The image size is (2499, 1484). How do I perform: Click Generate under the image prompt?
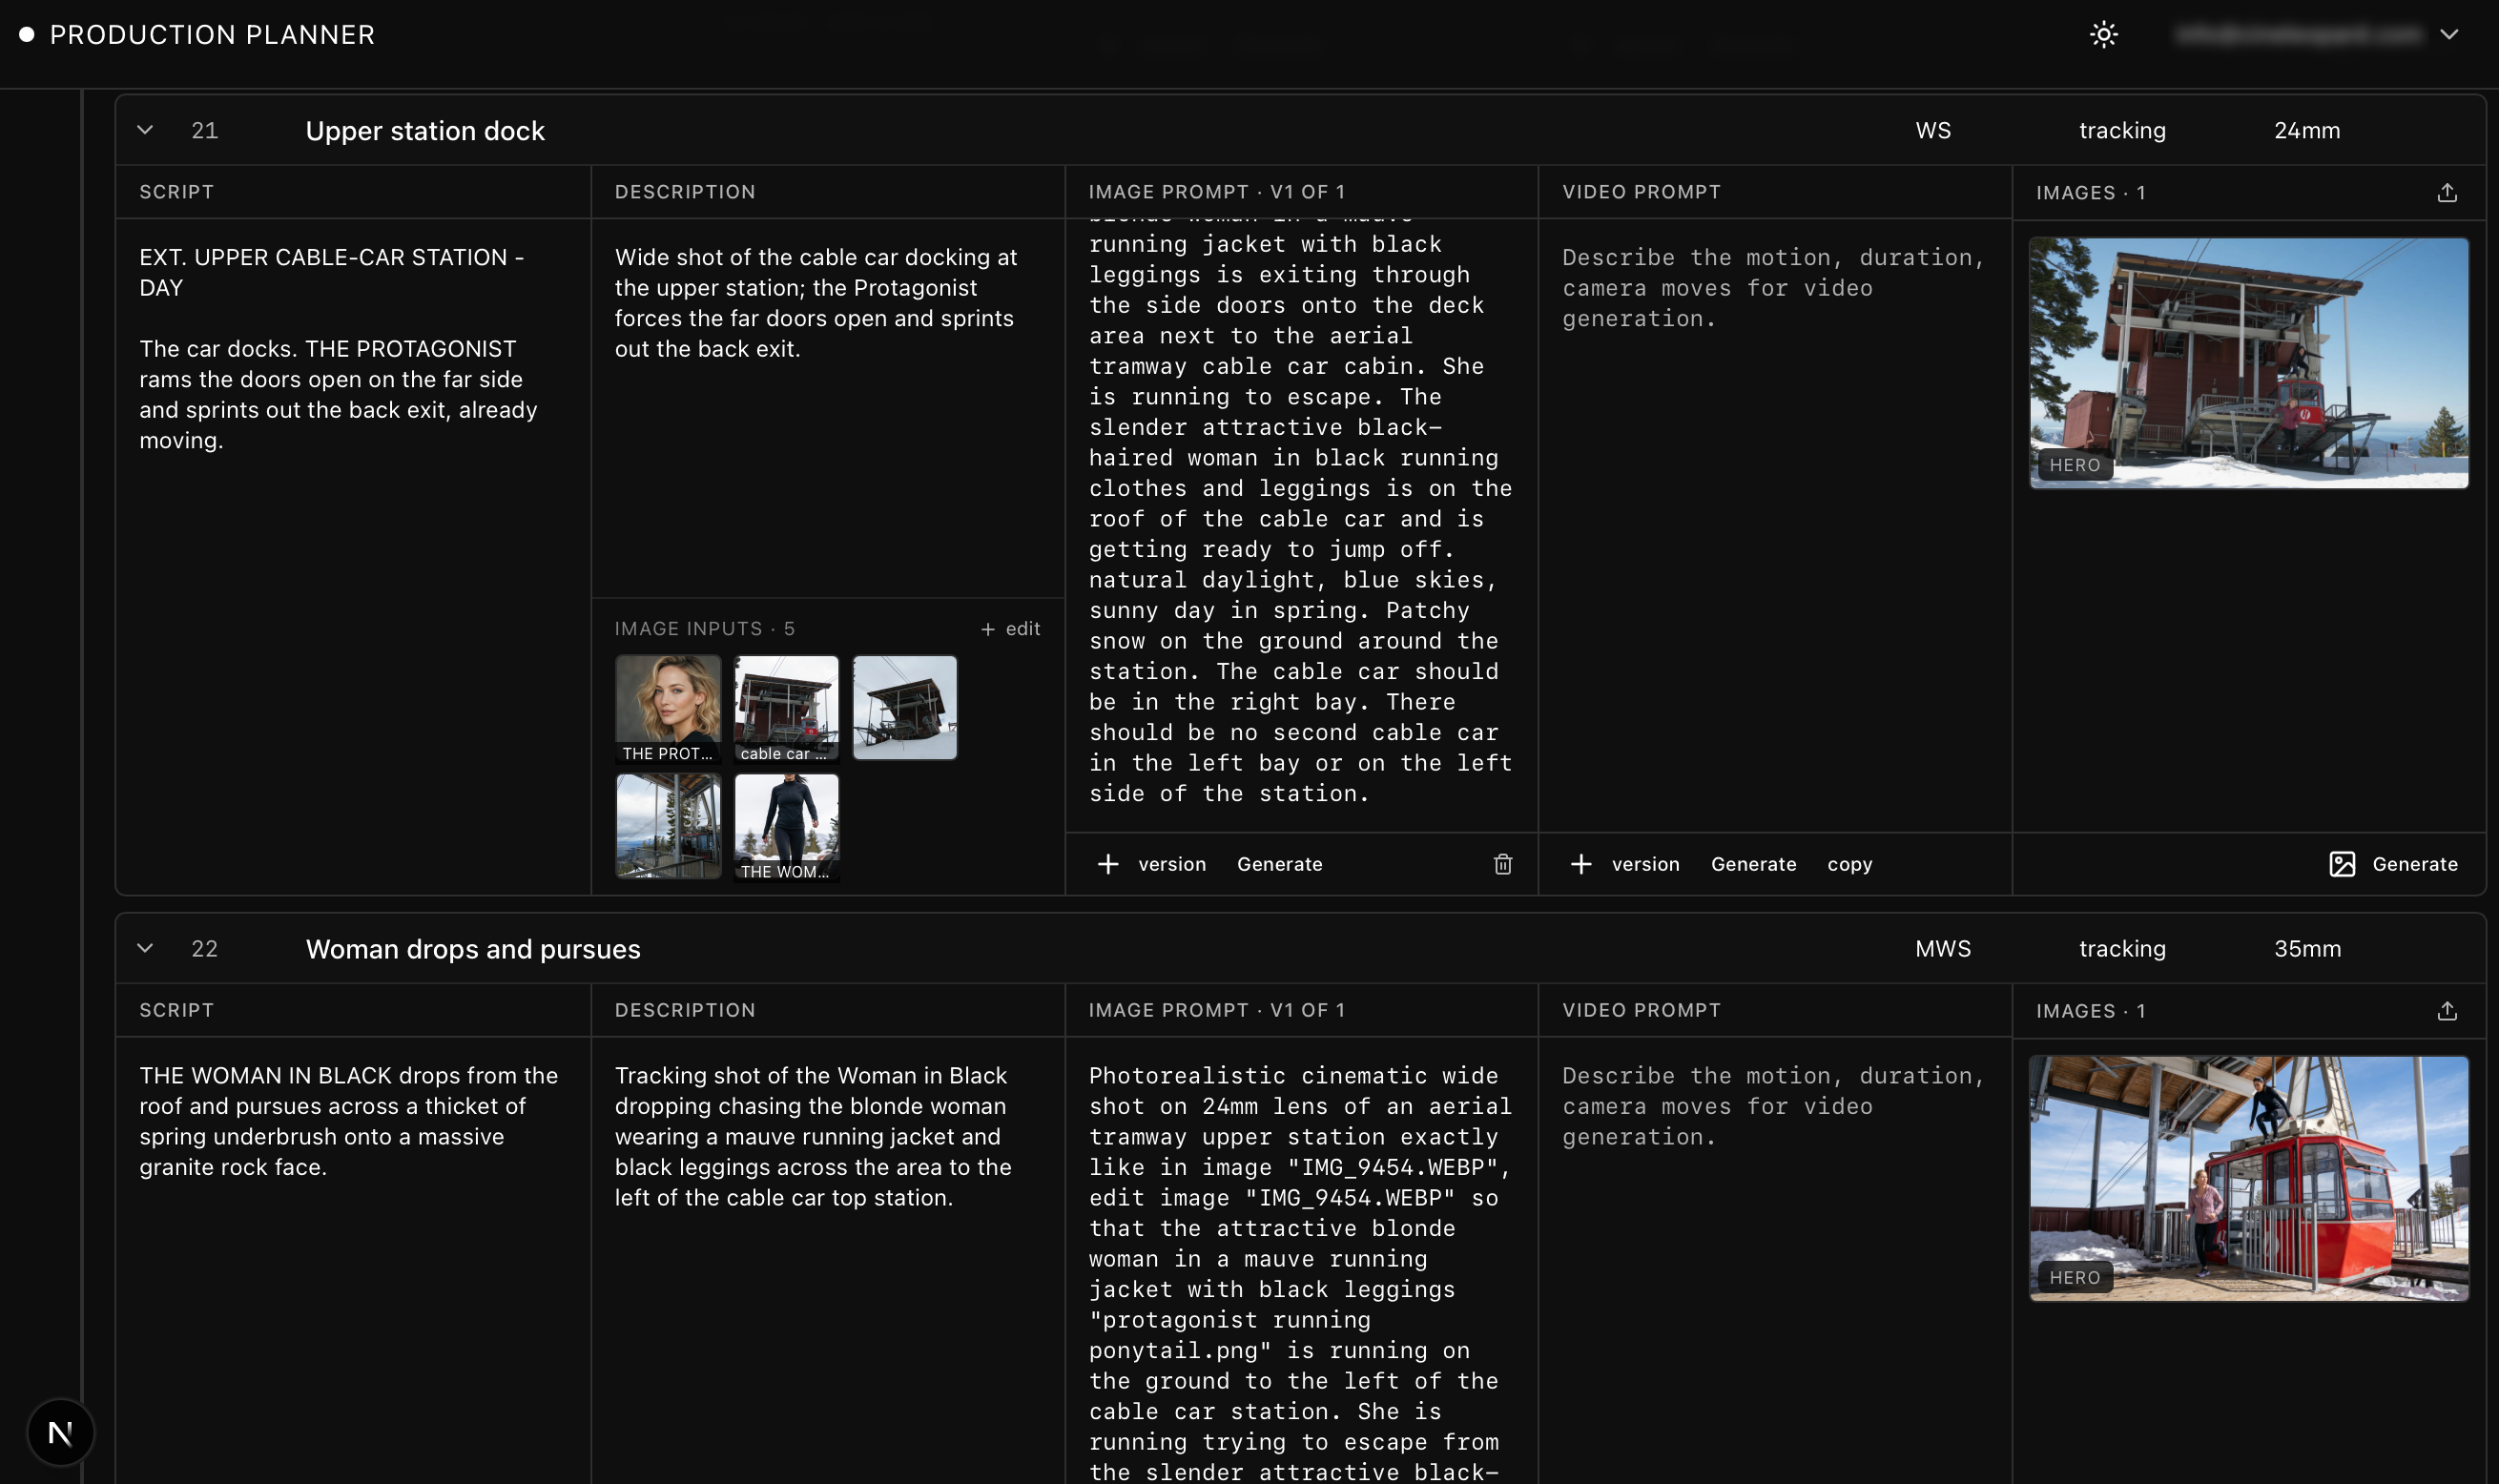[1279, 864]
